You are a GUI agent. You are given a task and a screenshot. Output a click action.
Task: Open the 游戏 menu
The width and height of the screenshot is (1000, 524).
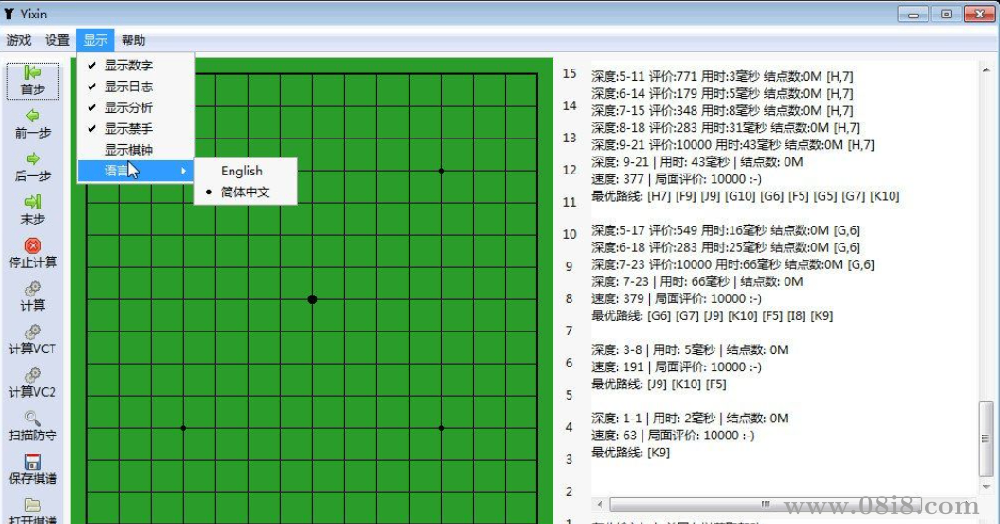(19, 41)
